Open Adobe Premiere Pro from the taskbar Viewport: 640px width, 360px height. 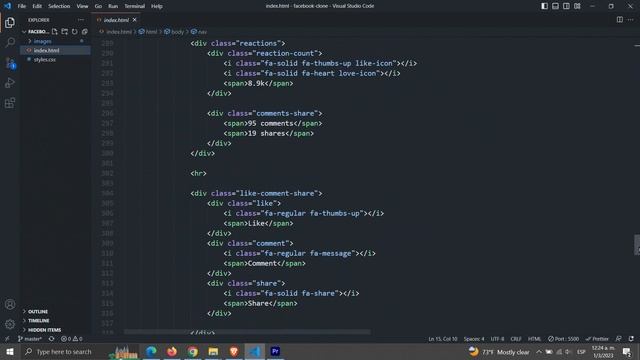click(x=276, y=351)
